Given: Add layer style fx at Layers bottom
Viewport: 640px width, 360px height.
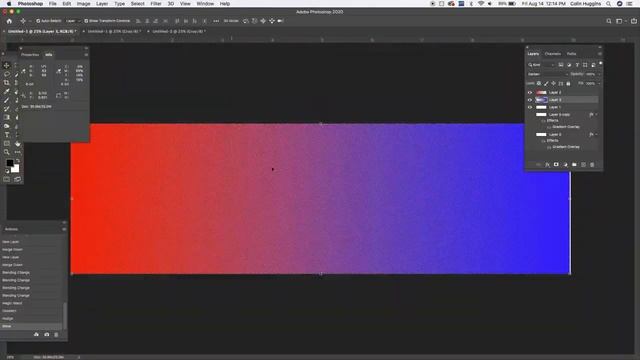Looking at the screenshot, I should click(547, 164).
